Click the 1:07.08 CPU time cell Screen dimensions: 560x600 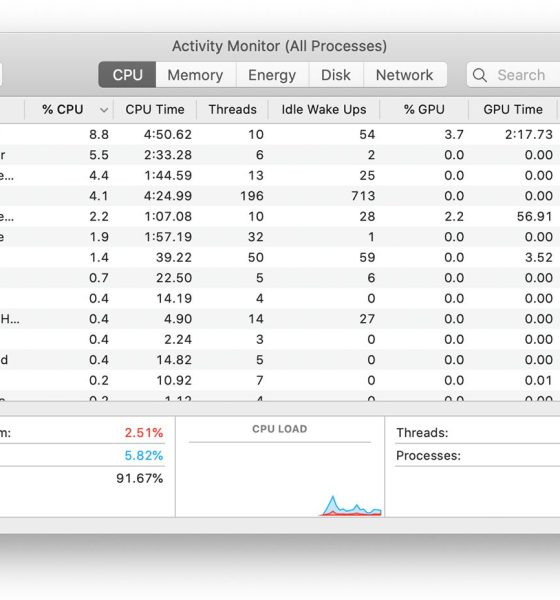click(168, 217)
